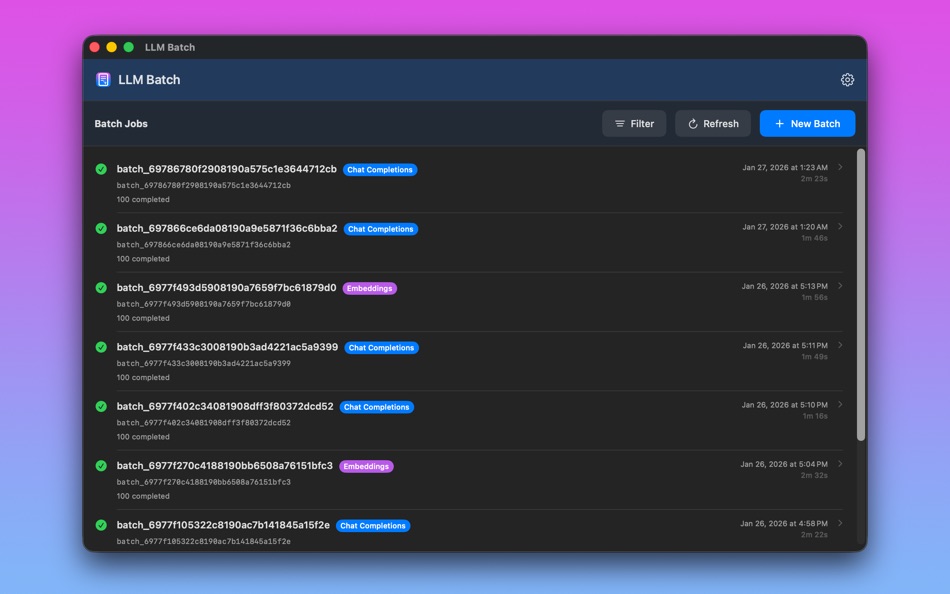Click the 'Jan 26, 2026 at 5:11 PM' timestamp

tap(785, 346)
